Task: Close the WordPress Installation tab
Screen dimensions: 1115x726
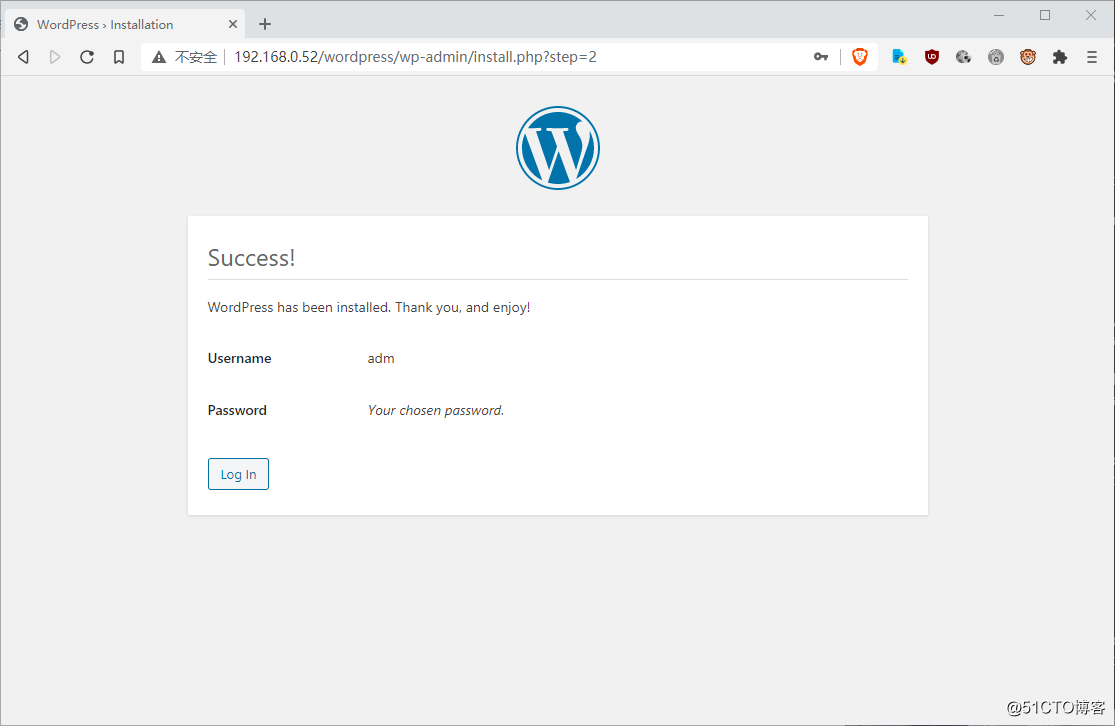Action: [x=233, y=24]
